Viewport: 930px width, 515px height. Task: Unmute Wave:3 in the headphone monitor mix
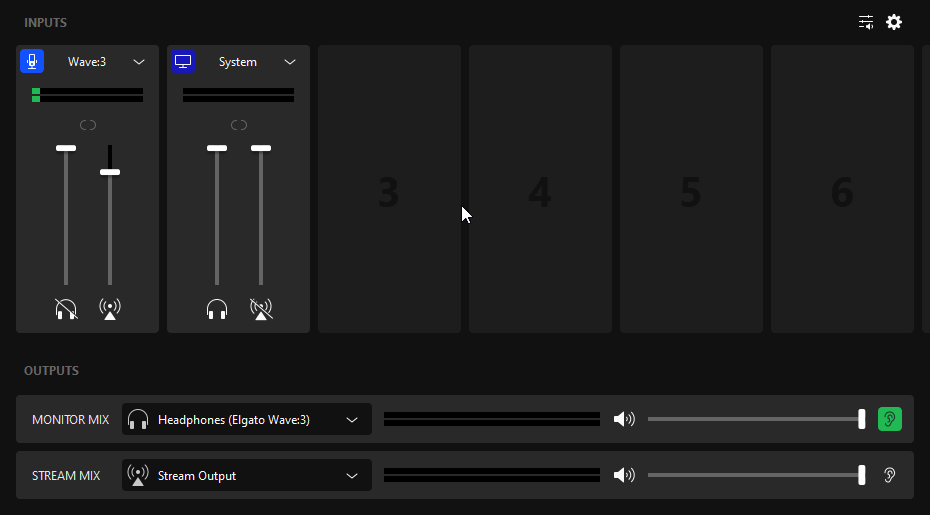(66, 309)
